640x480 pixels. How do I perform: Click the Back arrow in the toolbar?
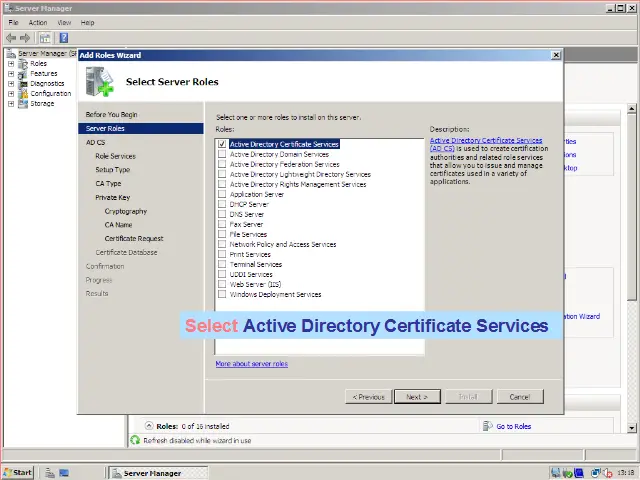point(11,38)
